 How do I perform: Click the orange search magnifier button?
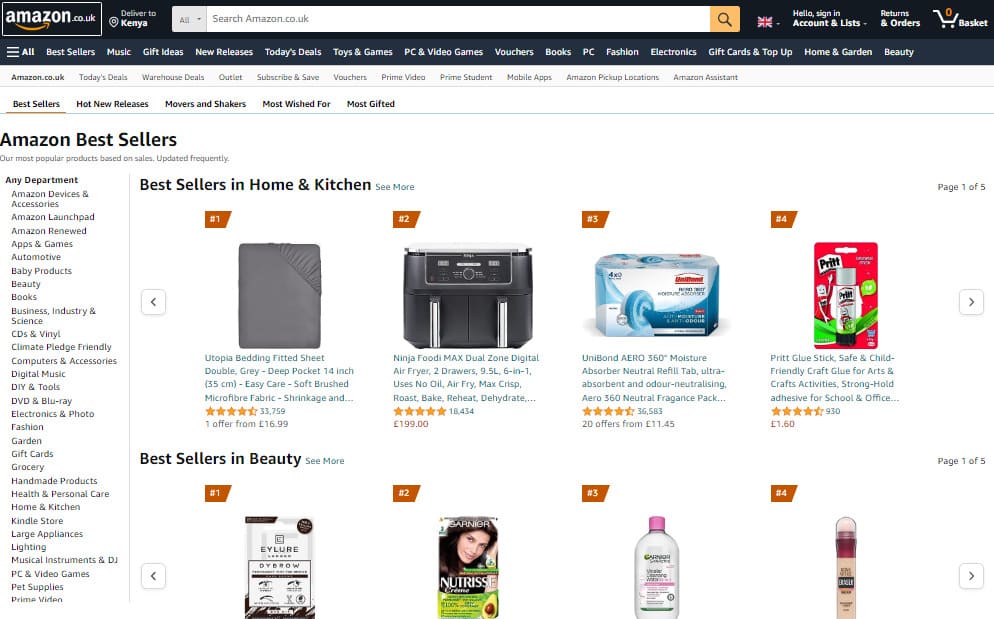[724, 19]
